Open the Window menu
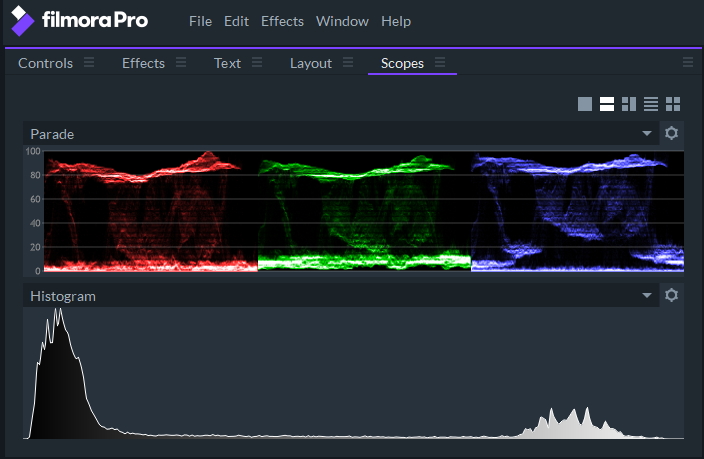The width and height of the screenshot is (704, 459). coord(342,21)
